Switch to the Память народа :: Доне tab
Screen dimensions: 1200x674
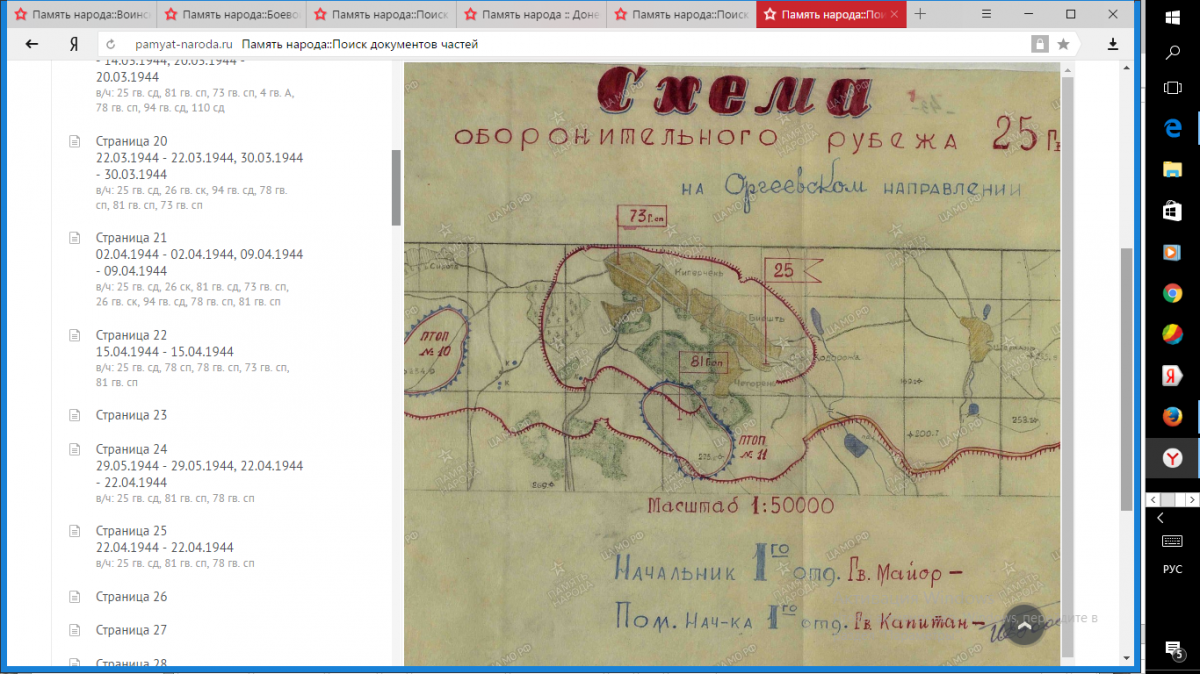click(530, 15)
